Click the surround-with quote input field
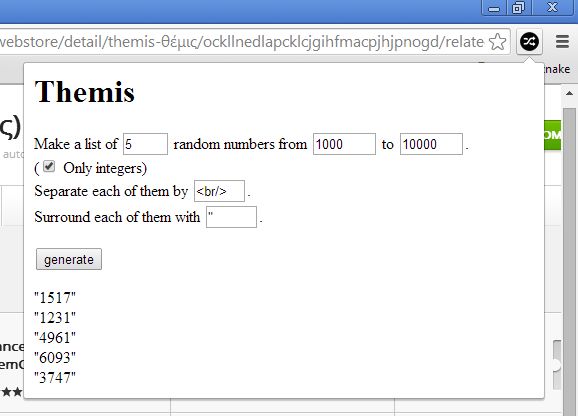 click(231, 217)
